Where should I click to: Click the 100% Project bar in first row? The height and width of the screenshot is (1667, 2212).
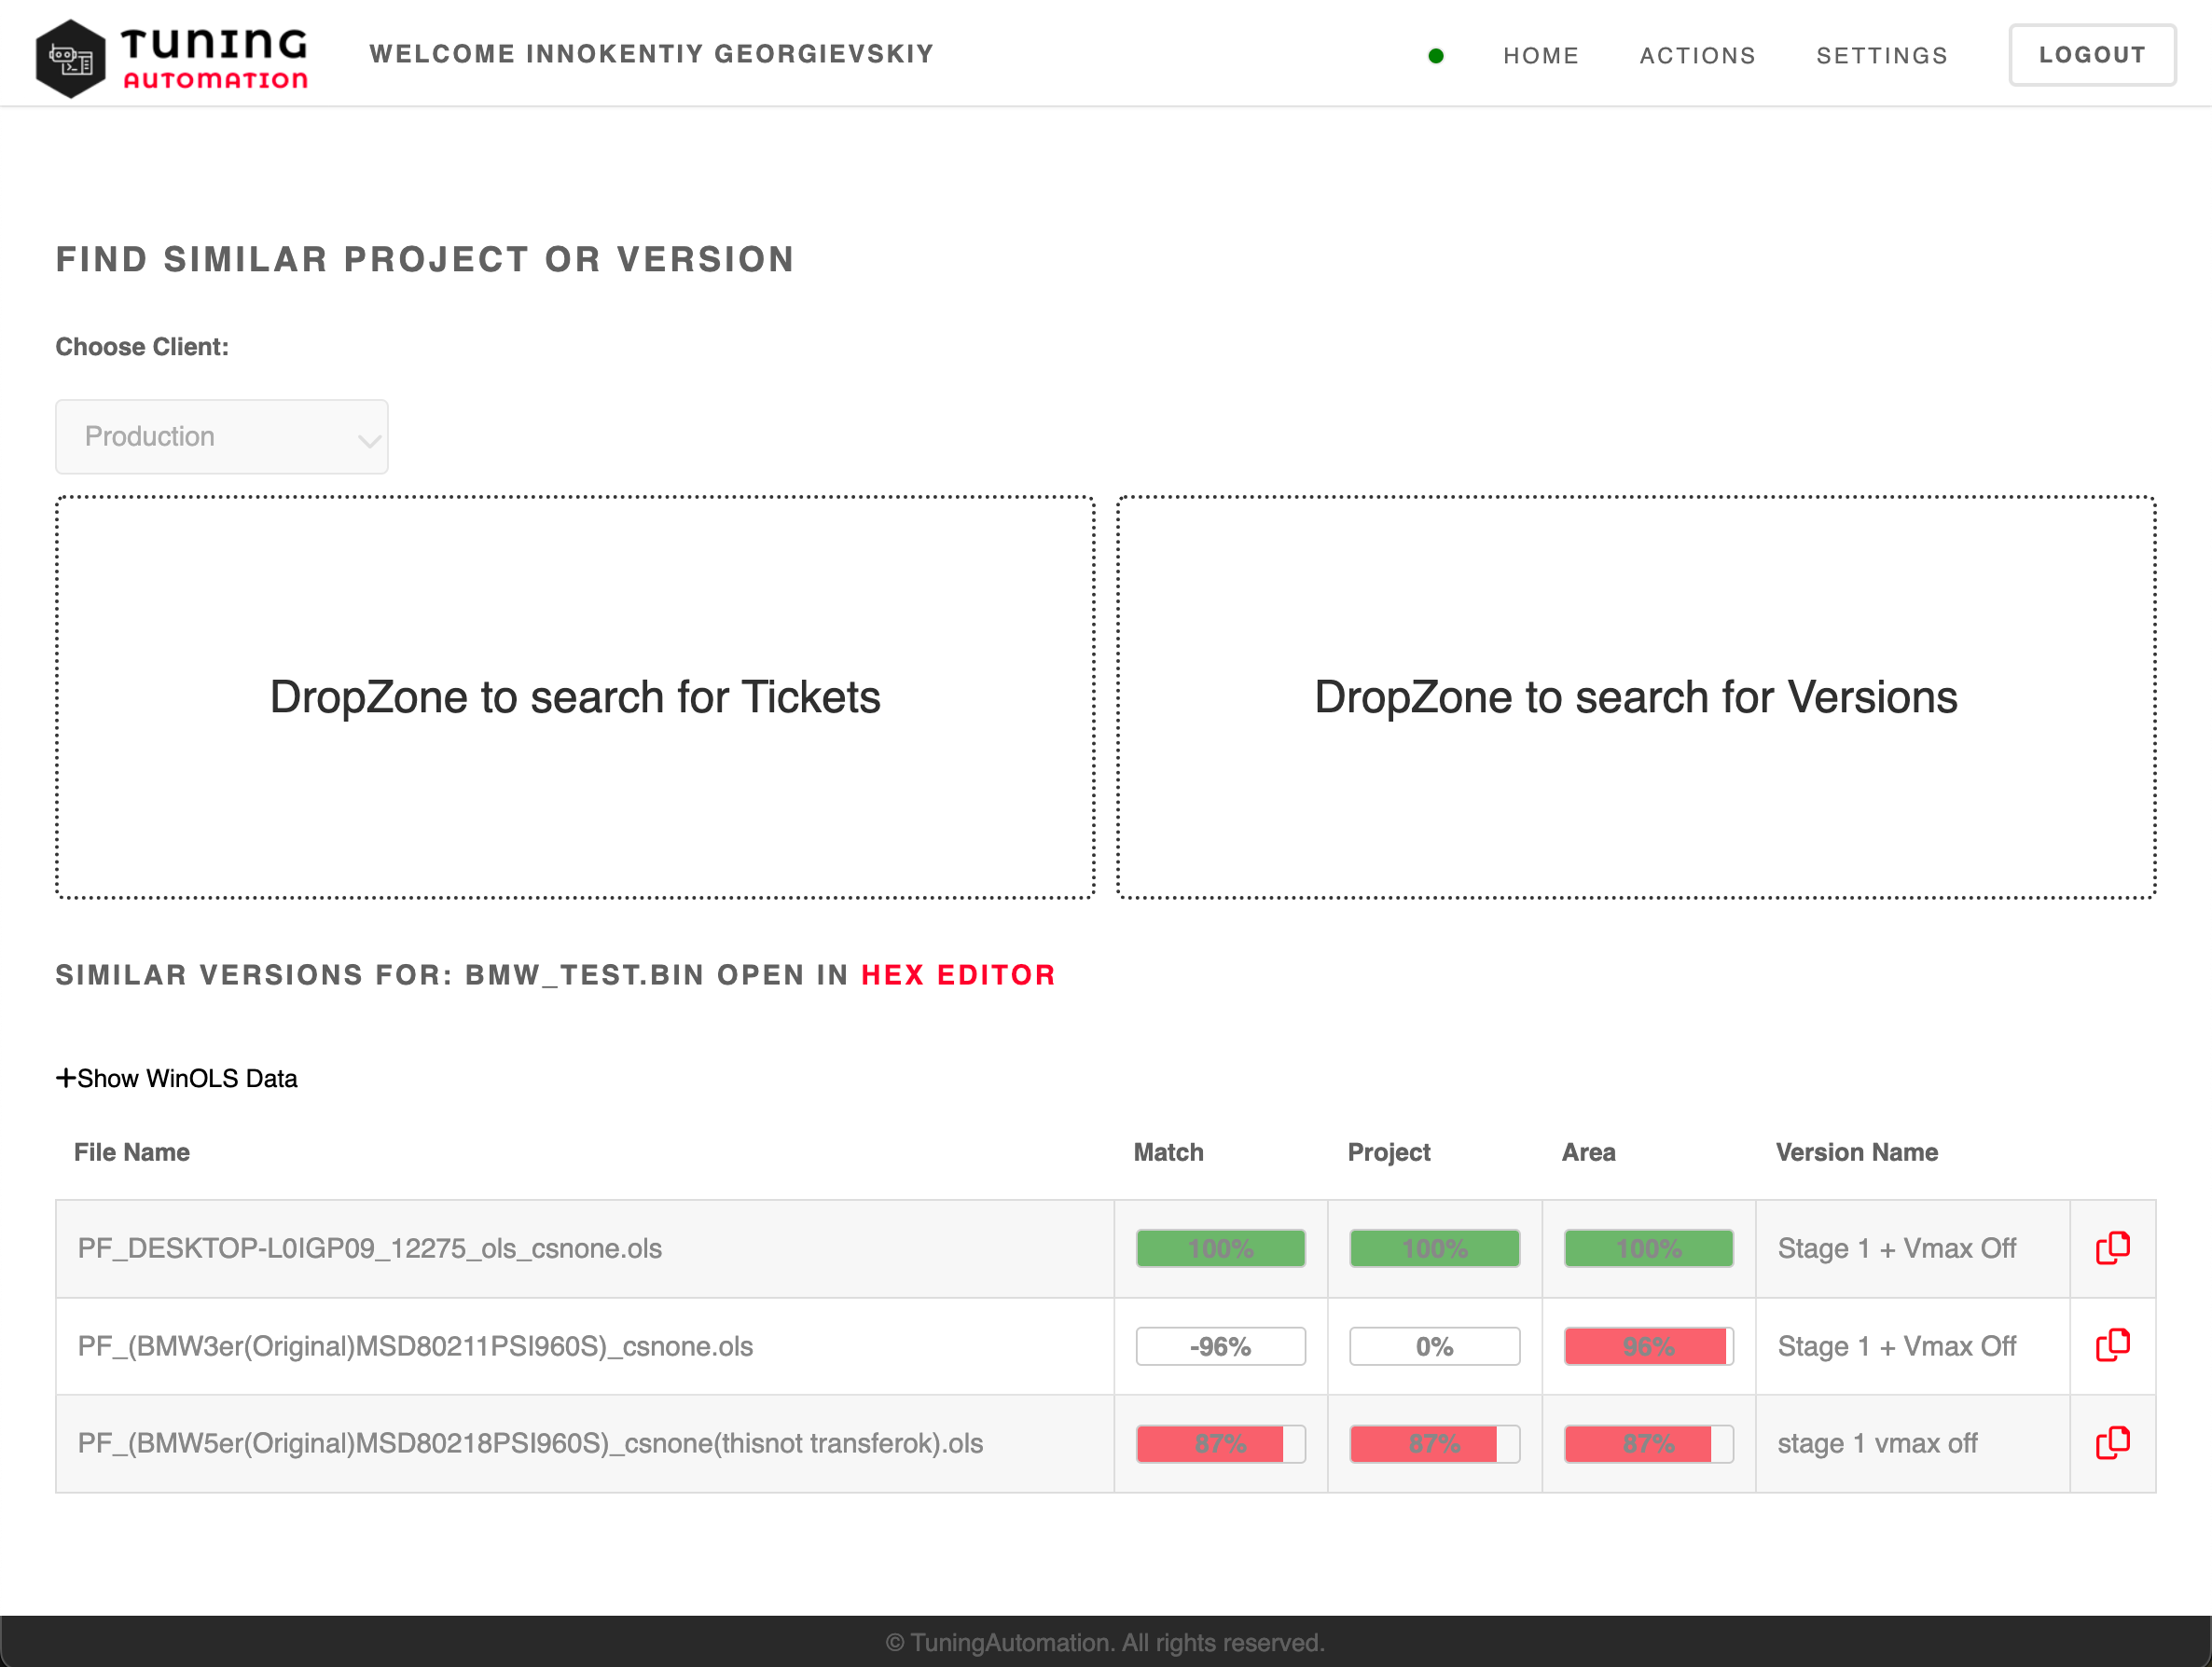click(1434, 1248)
